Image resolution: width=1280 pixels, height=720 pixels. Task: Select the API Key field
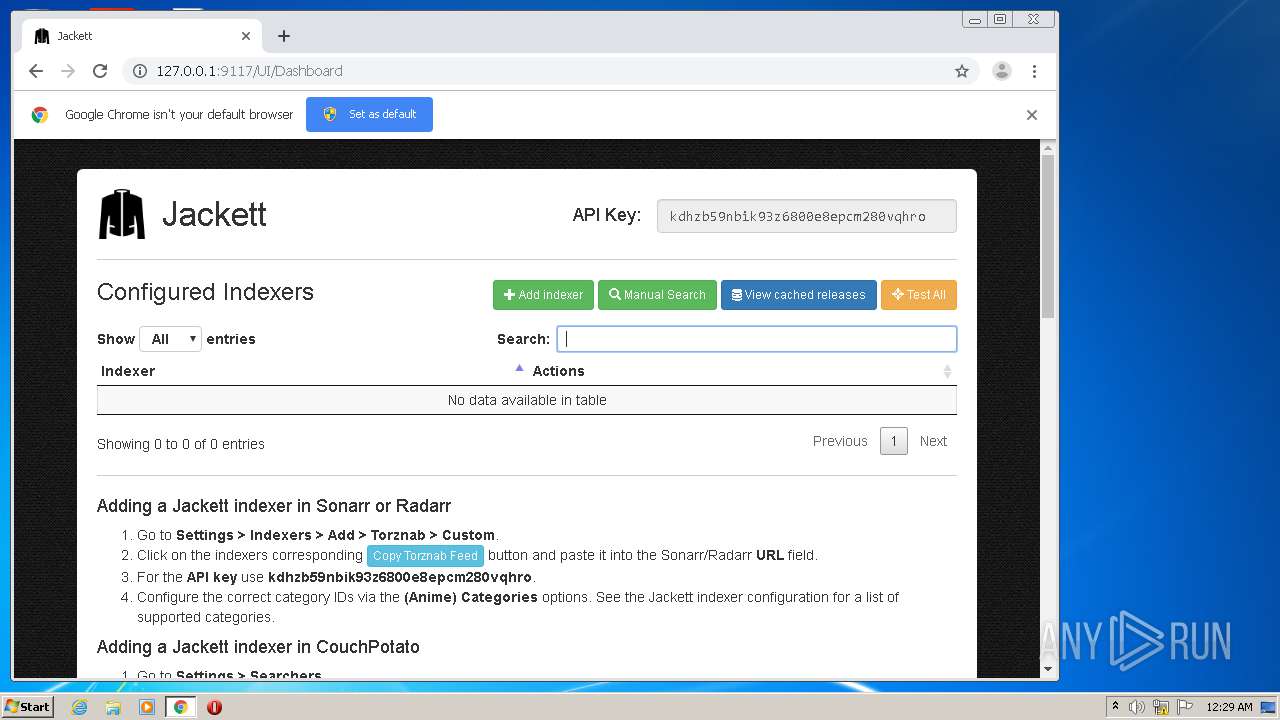(x=807, y=216)
